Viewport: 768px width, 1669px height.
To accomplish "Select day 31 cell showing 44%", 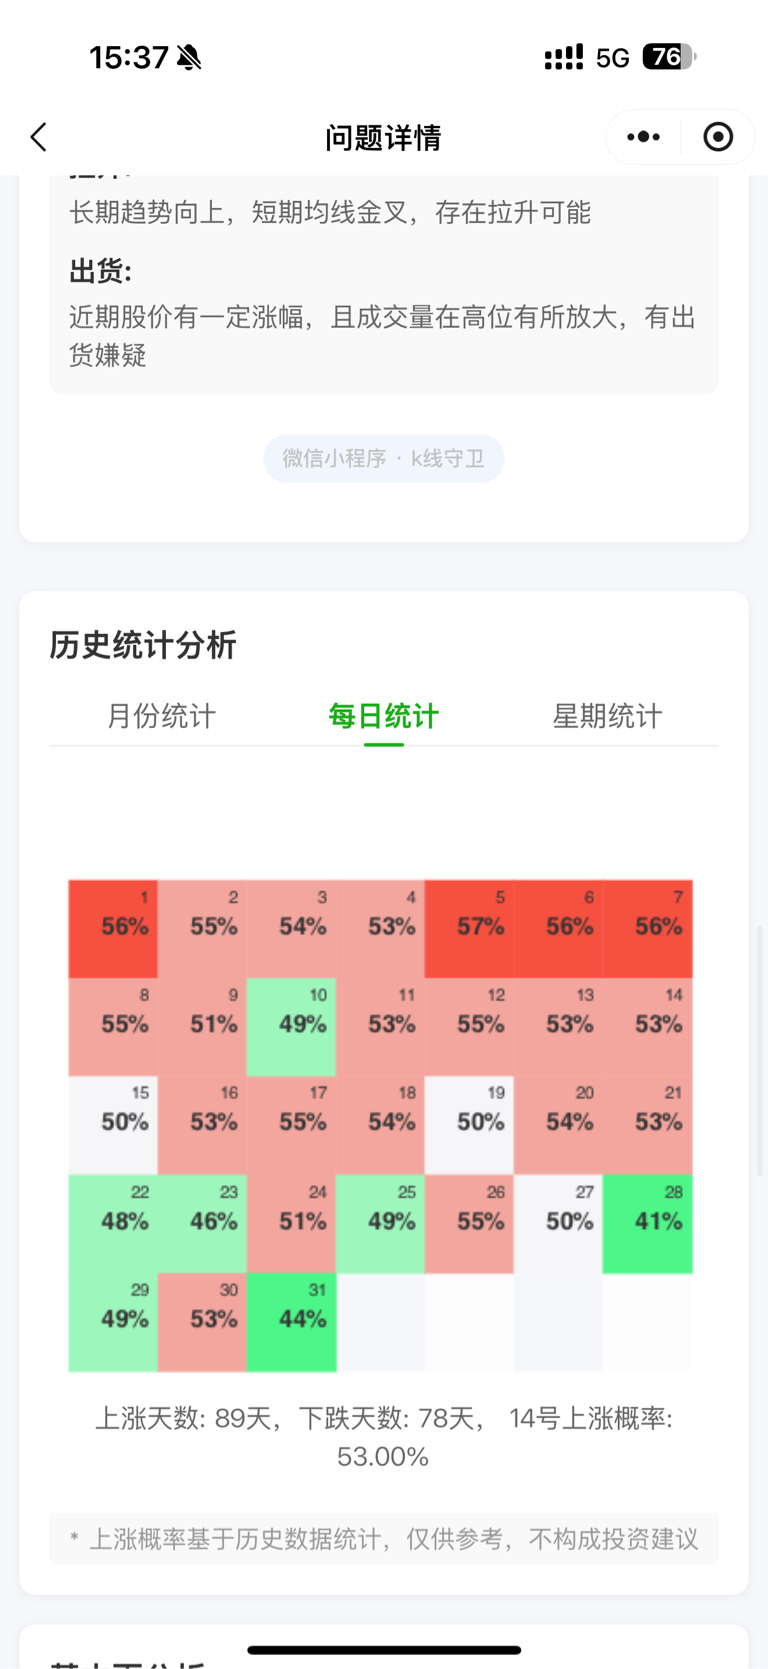I will click(x=291, y=1322).
